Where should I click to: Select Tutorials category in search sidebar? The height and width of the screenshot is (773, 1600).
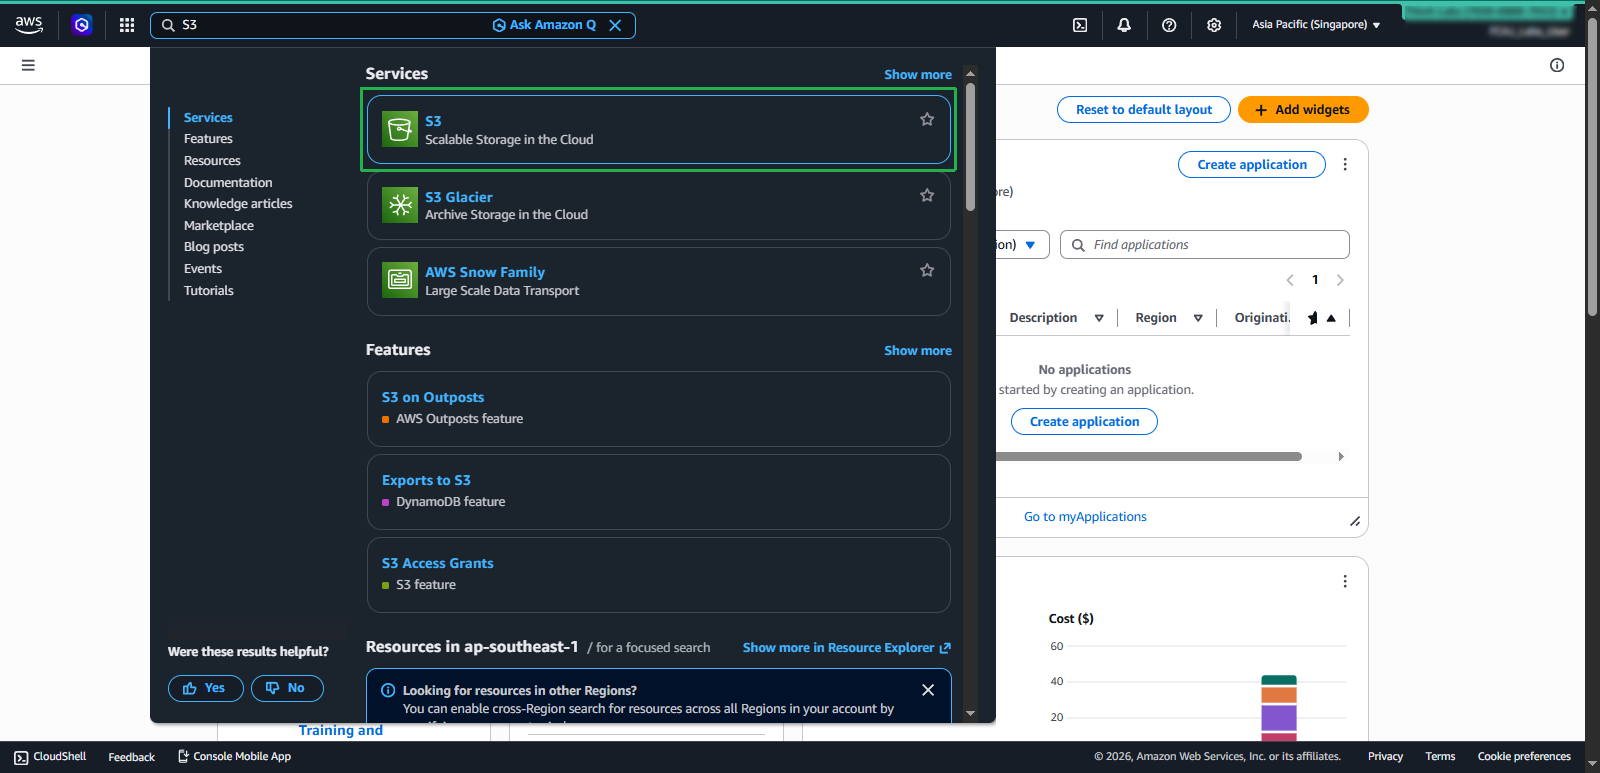click(x=209, y=291)
